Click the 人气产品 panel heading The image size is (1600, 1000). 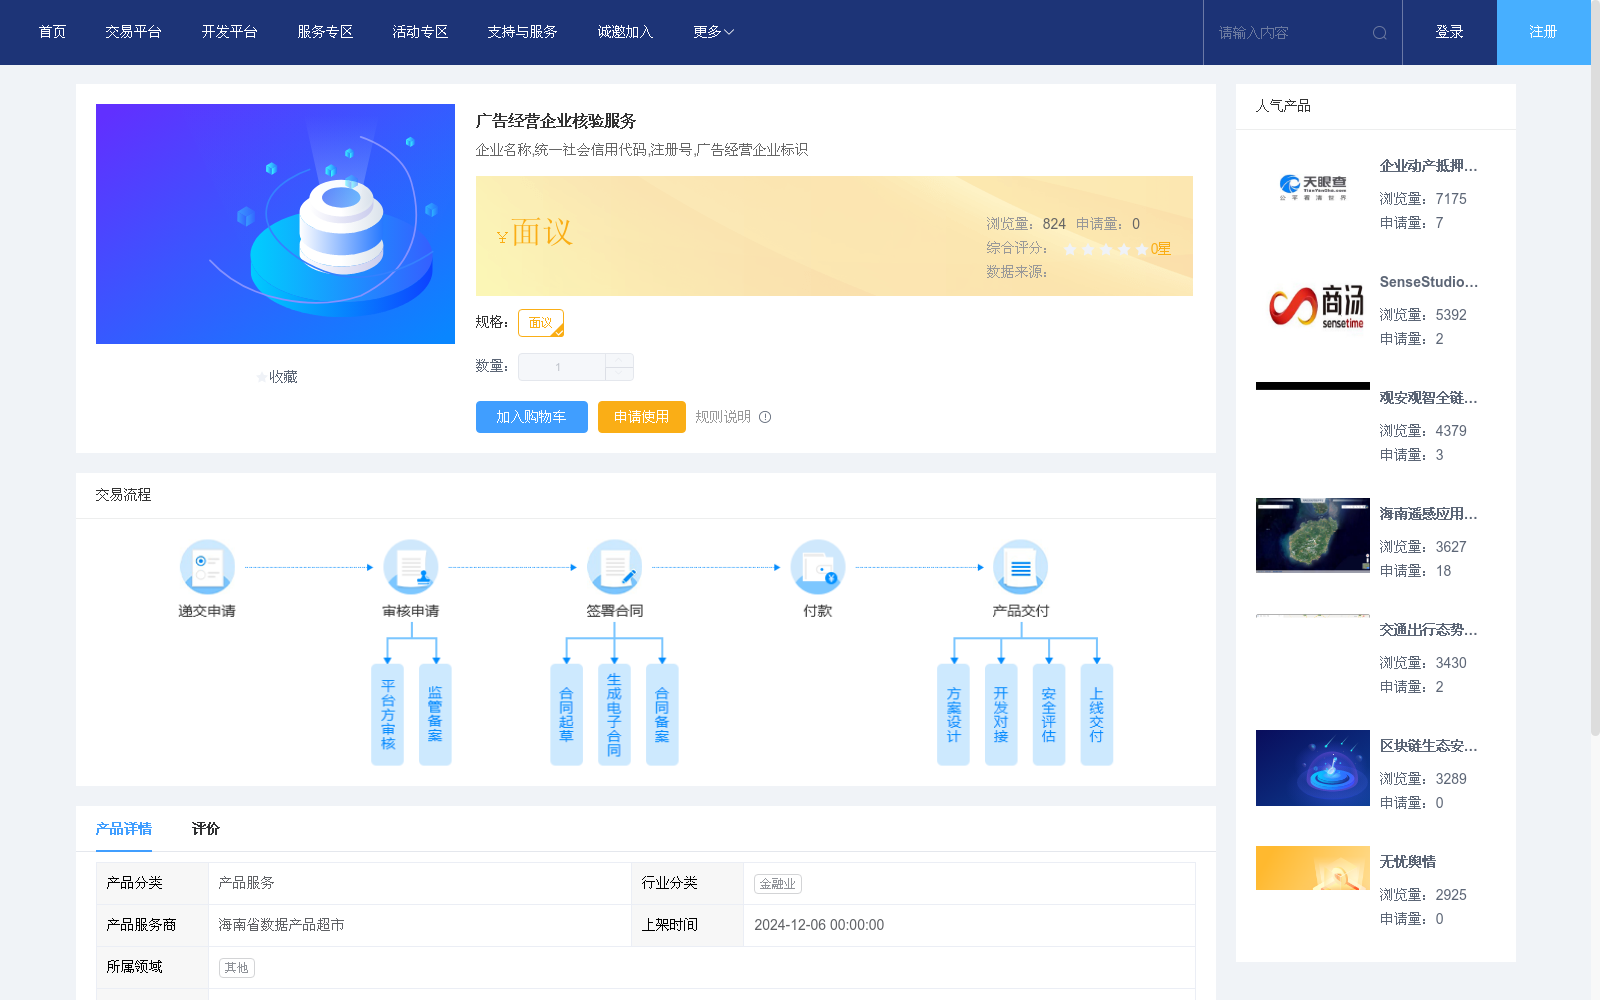click(1283, 106)
